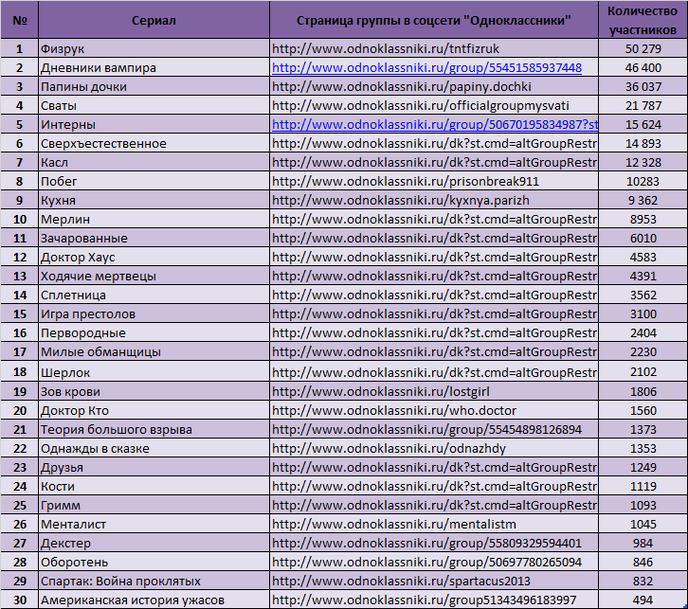
Task: Select the Менталист series cell
Action: (154, 524)
